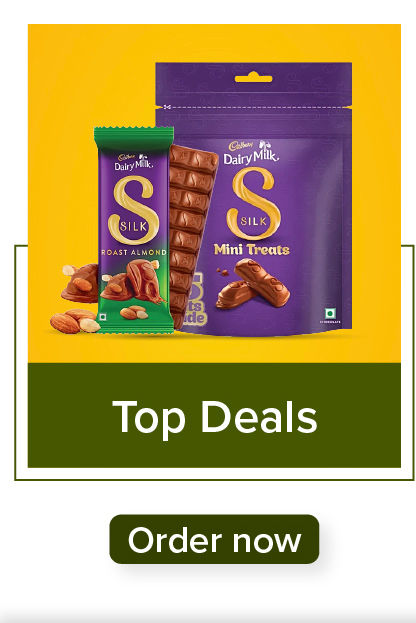Click the golden S Silk logo on pouch
The height and width of the screenshot is (623, 416).
tap(253, 204)
